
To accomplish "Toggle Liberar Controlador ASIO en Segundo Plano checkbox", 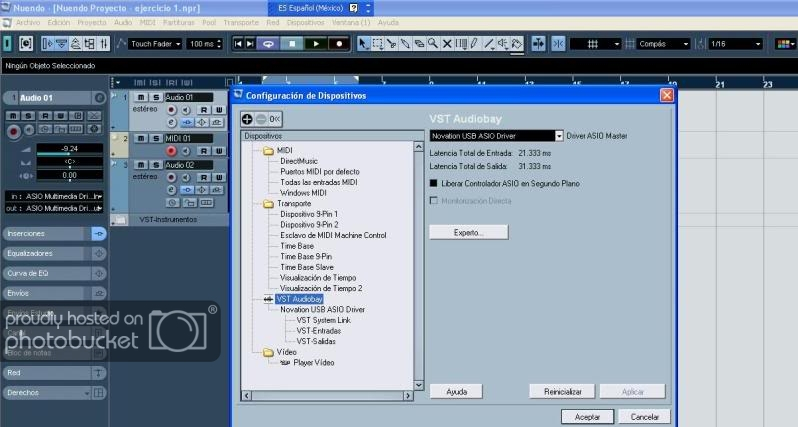I will [433, 184].
